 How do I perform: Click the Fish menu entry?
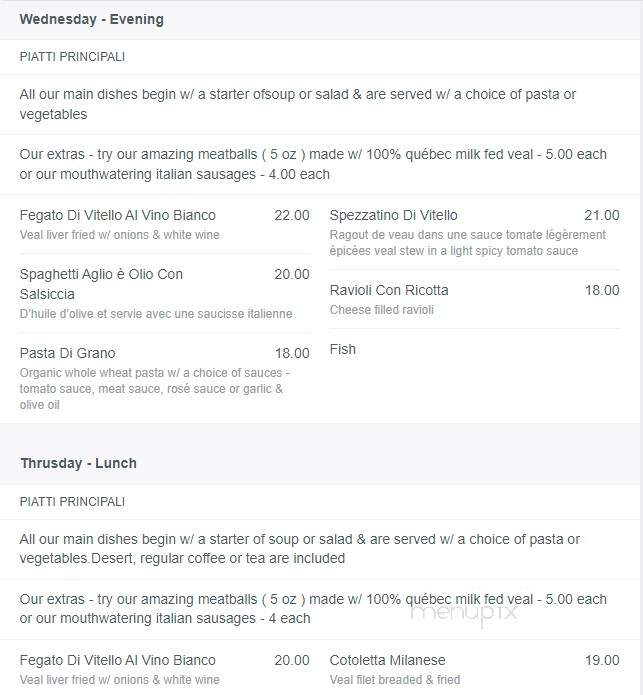click(343, 349)
